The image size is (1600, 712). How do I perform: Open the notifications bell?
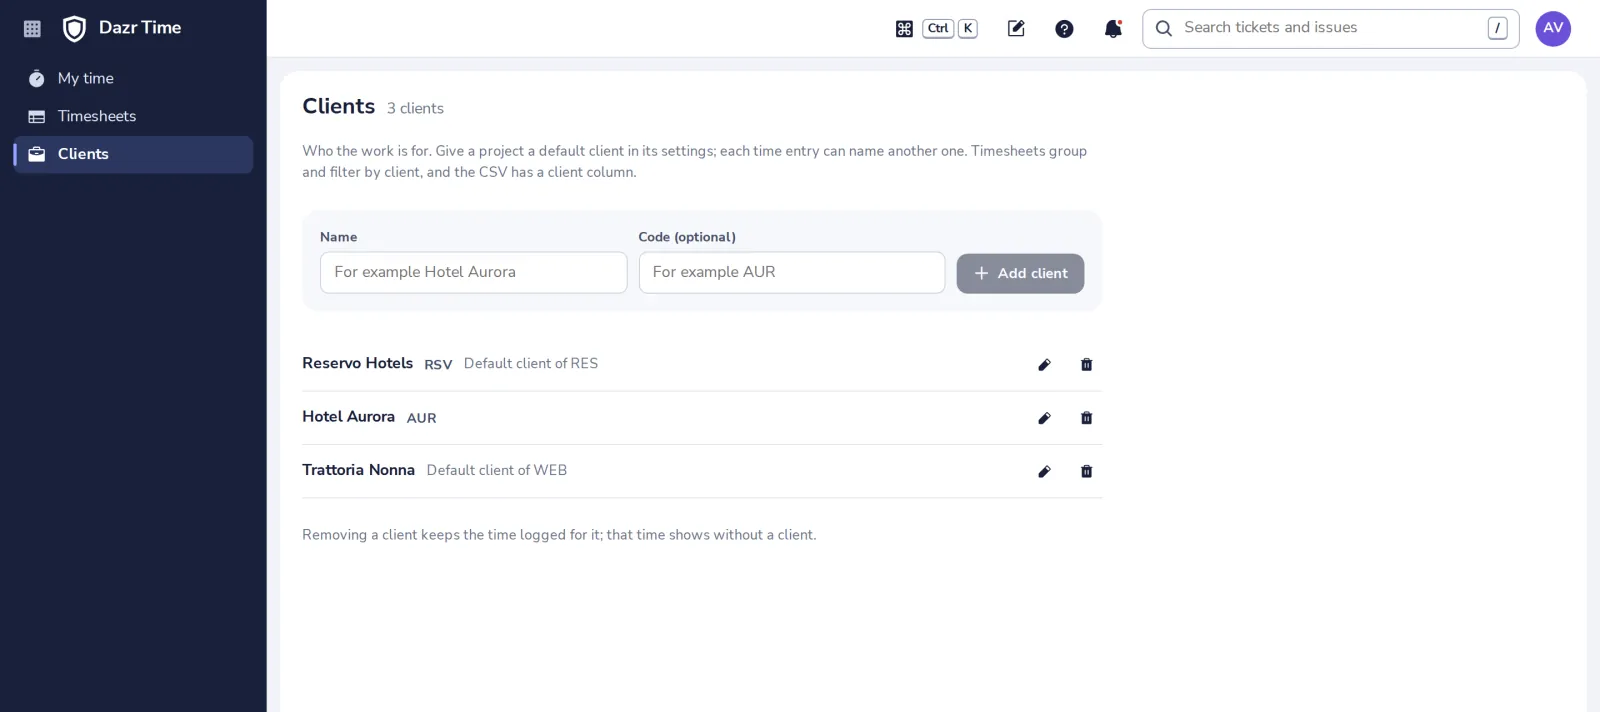coord(1113,29)
